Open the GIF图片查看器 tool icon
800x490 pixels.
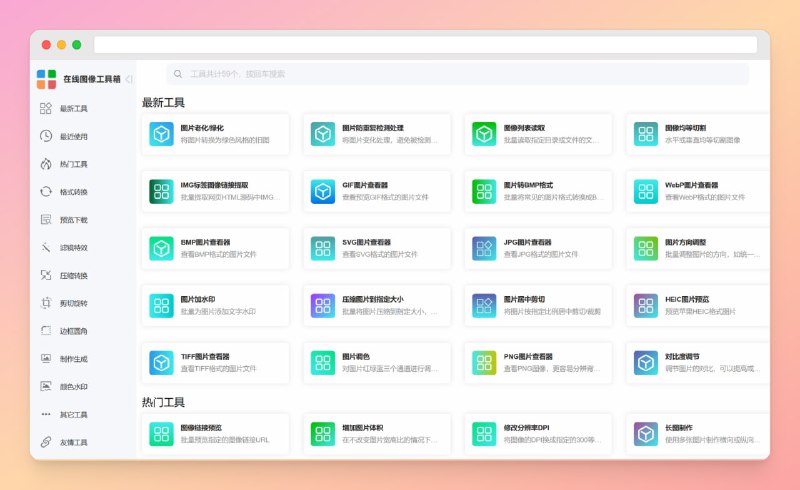(x=323, y=191)
